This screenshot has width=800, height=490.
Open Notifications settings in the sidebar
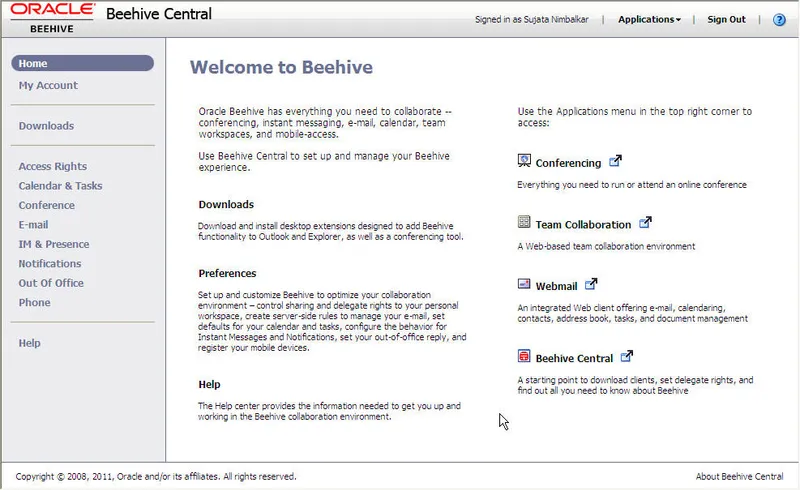[x=50, y=263]
